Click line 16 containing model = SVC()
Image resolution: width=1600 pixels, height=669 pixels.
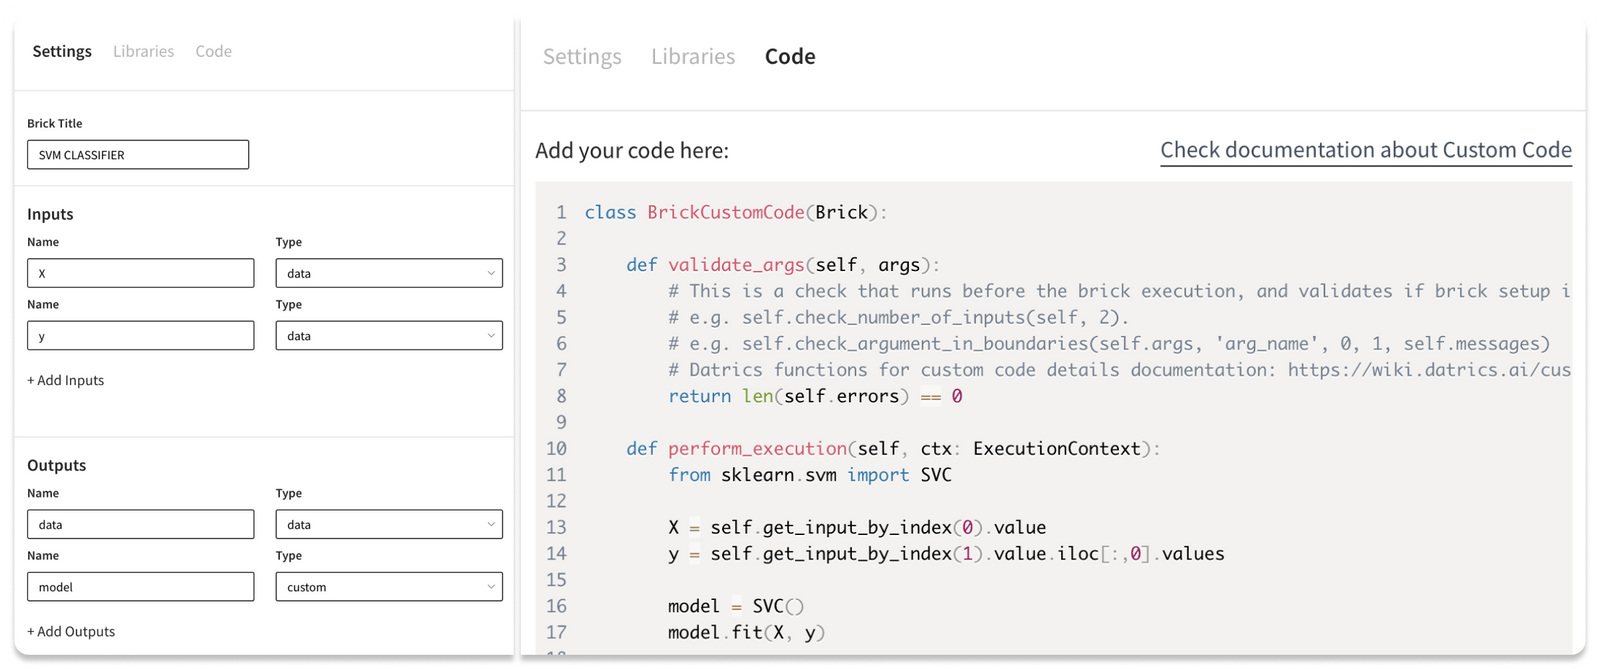(736, 606)
